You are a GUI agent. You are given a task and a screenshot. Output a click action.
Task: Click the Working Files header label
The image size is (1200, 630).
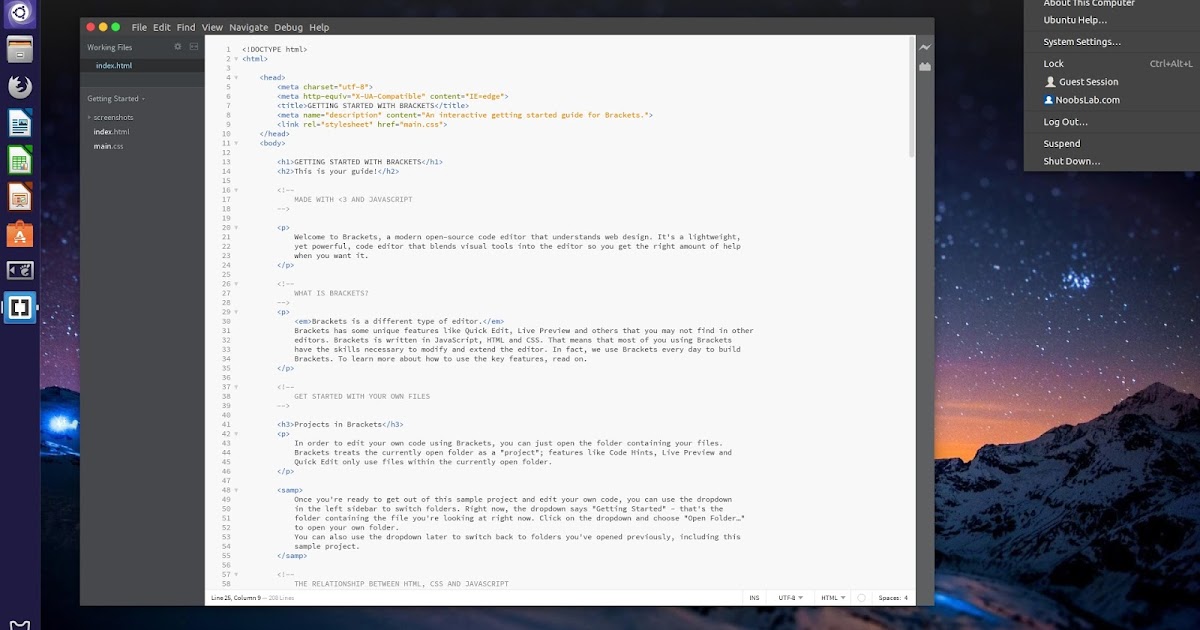(x=109, y=47)
